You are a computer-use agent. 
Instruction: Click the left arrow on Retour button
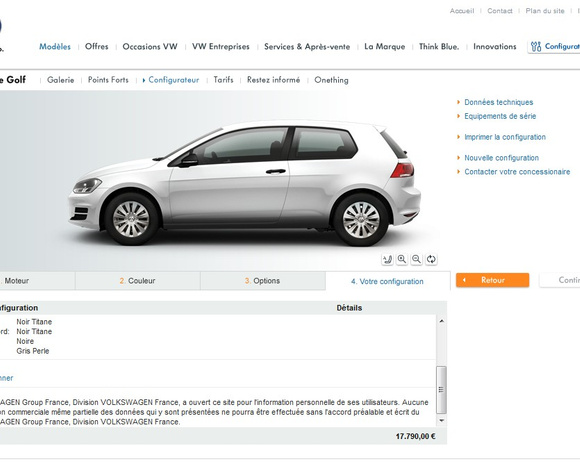click(x=464, y=280)
